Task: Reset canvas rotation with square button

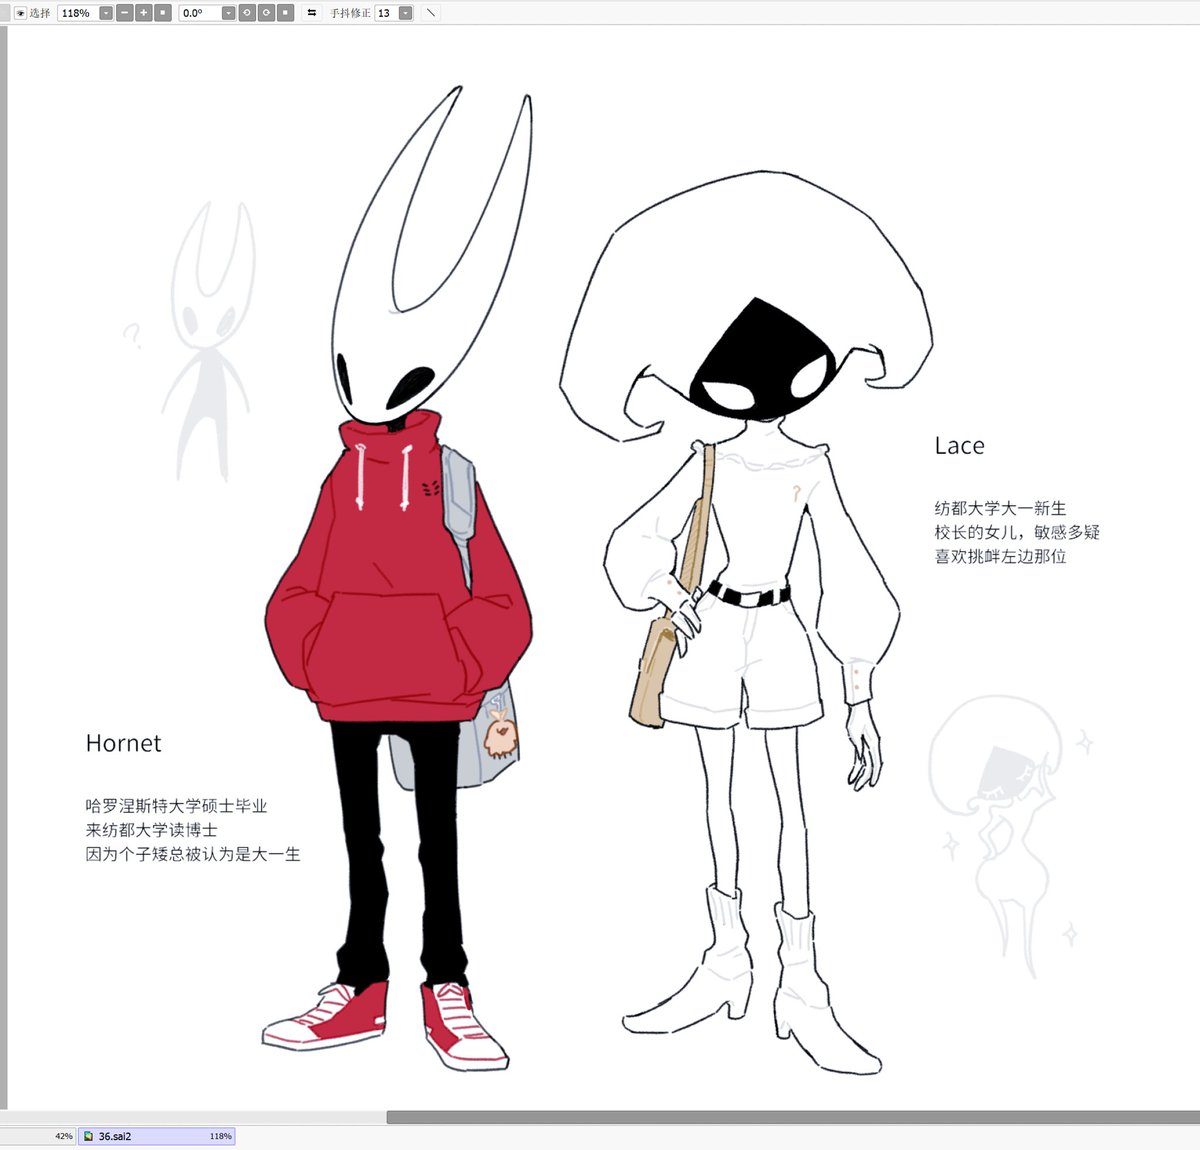Action: coord(285,13)
